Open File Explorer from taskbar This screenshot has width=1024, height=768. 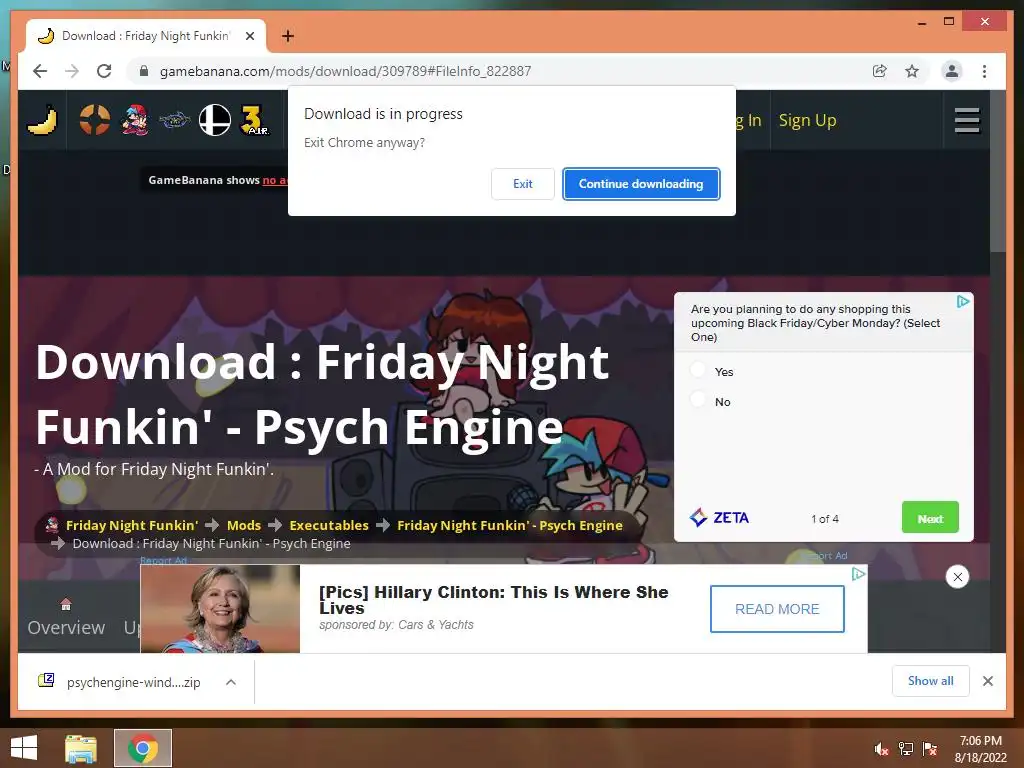81,748
